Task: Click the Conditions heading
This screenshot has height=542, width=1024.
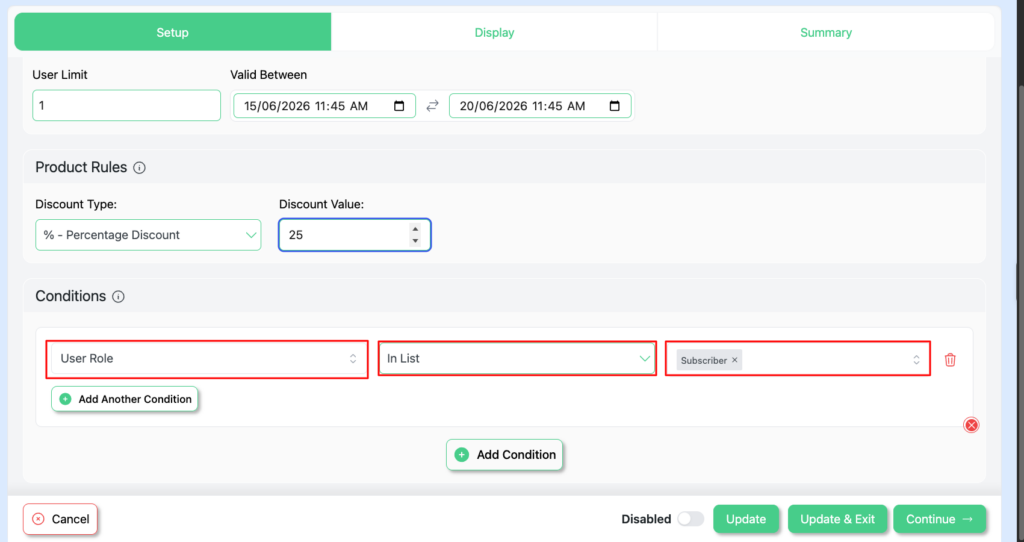Action: (71, 296)
